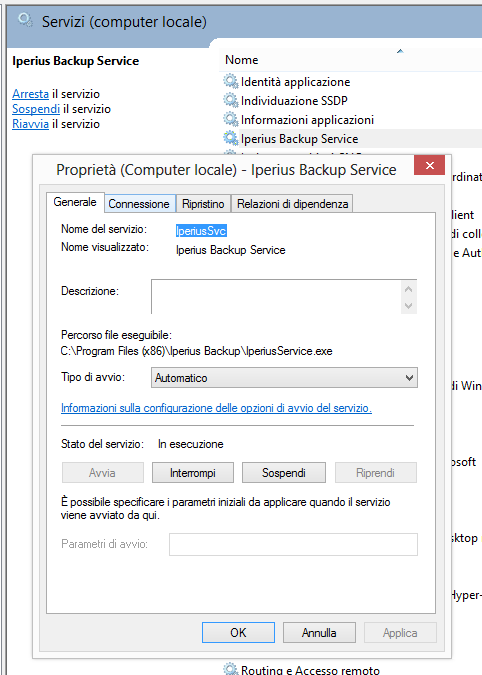The width and height of the screenshot is (482, 675).
Task: Click the executable path text IperiusService.exe
Action: click(x=196, y=351)
